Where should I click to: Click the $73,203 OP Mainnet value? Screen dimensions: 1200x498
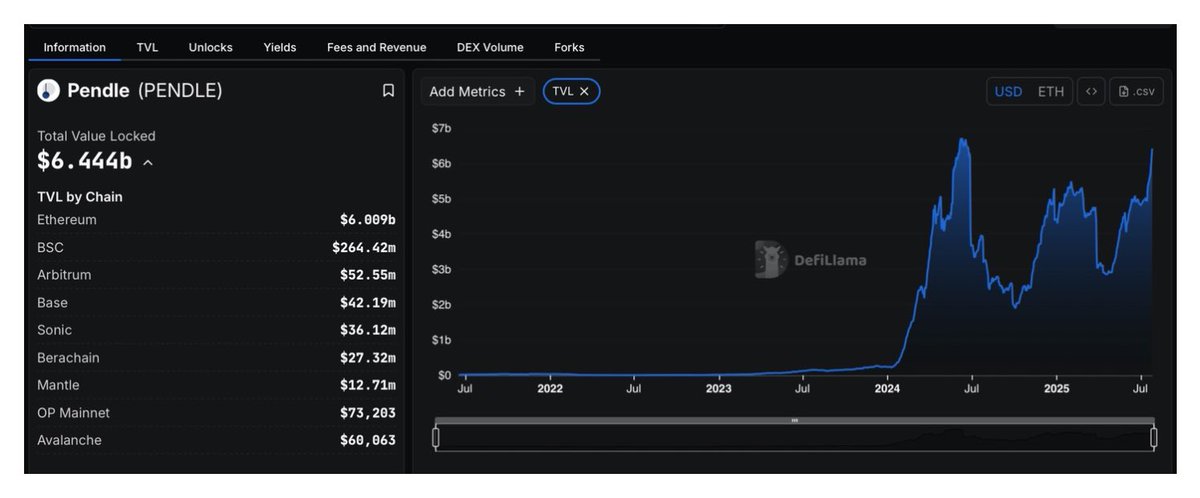[368, 413]
